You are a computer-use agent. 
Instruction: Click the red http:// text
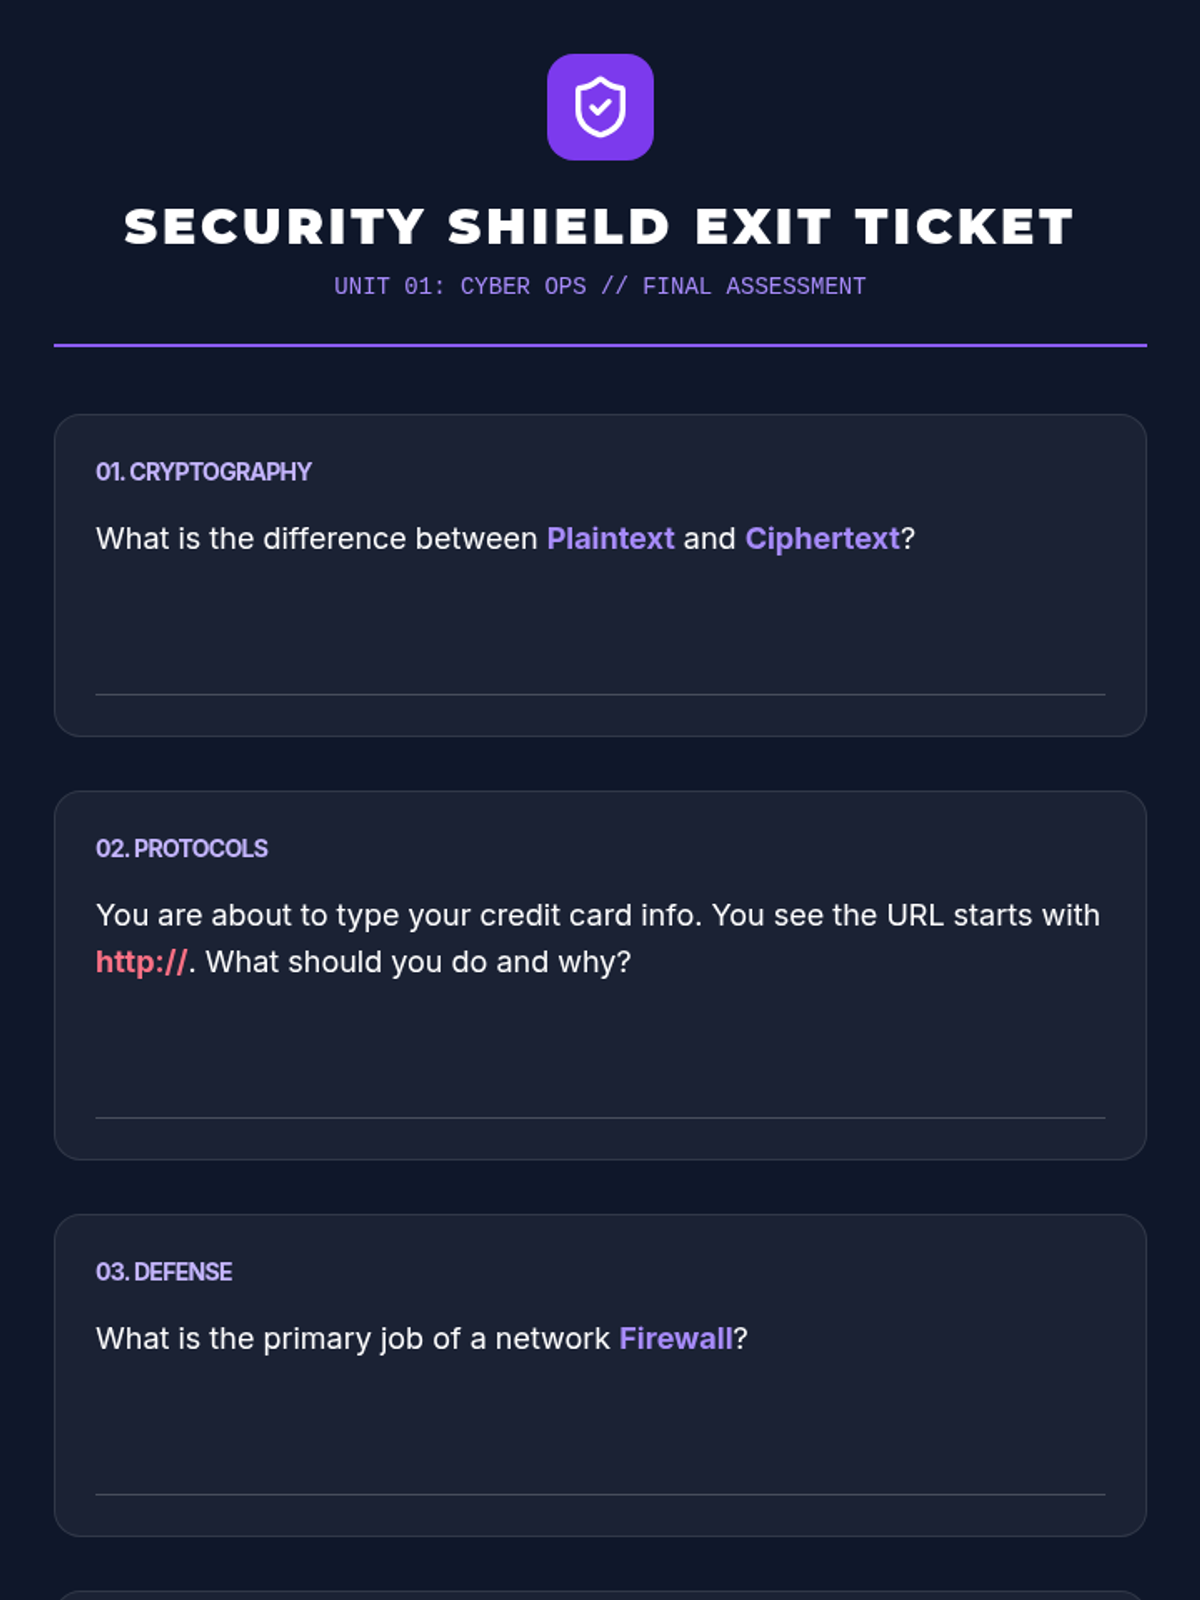(x=141, y=962)
